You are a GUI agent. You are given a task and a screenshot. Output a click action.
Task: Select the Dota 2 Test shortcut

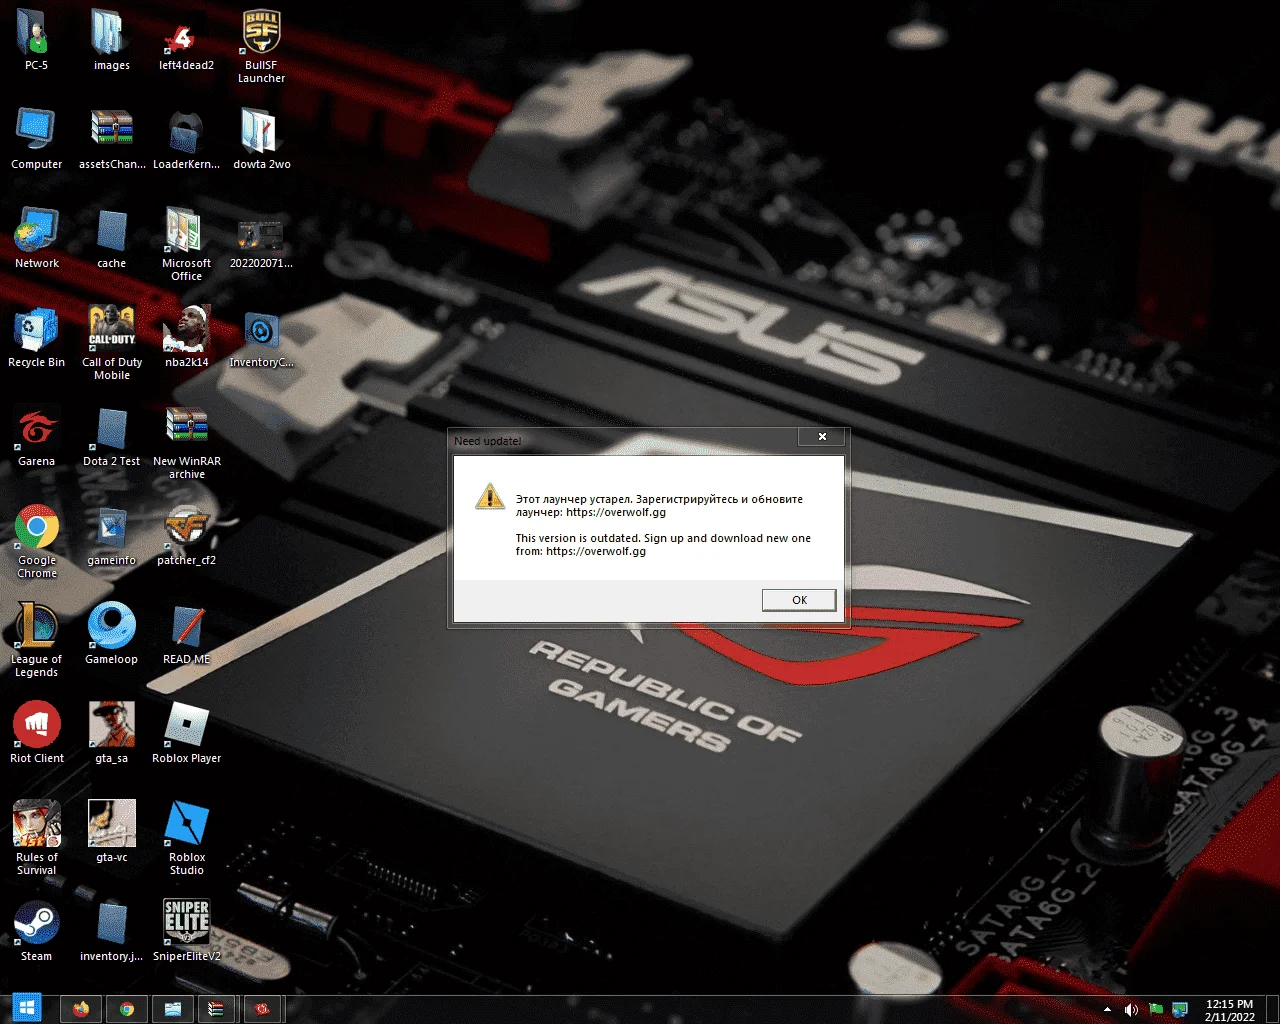[x=112, y=435]
